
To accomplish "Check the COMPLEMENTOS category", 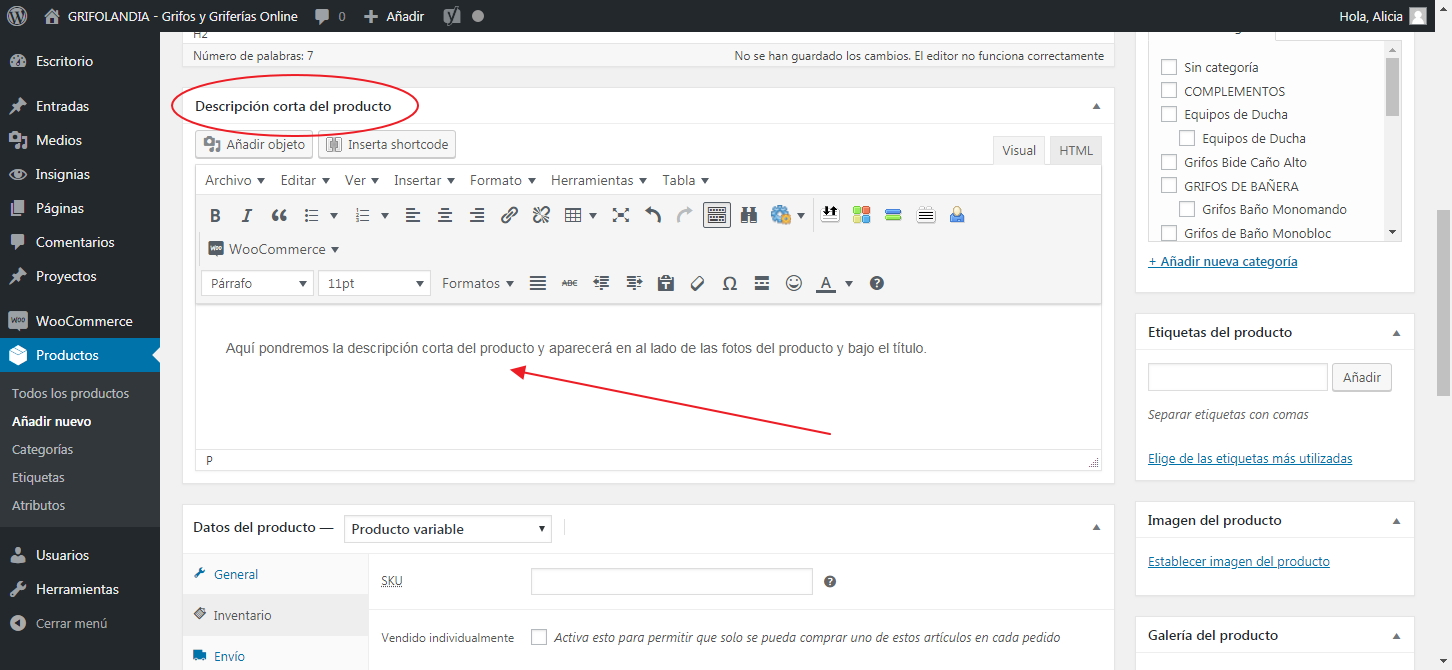I will 1168,91.
